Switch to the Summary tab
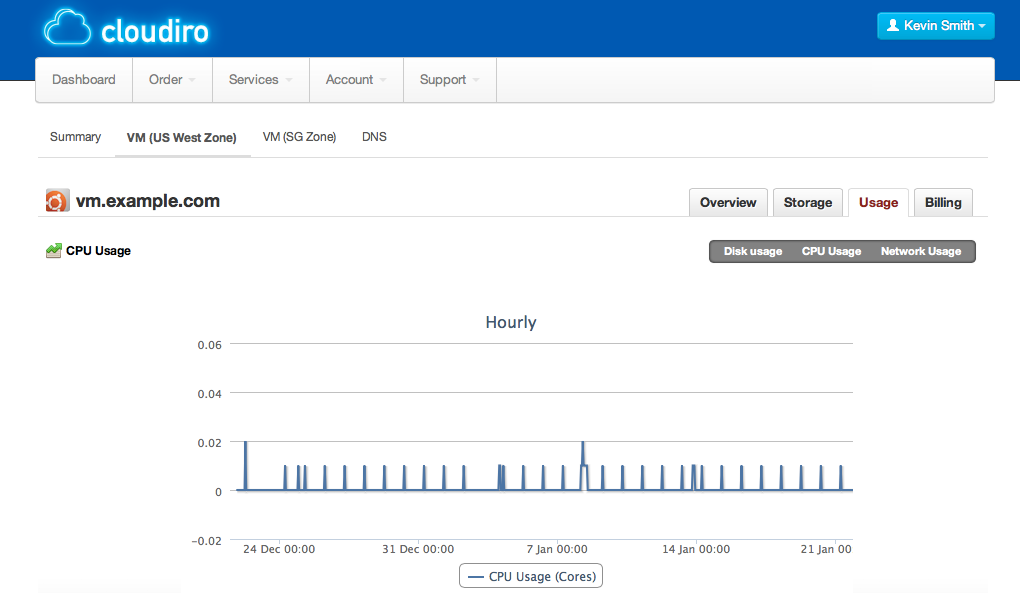This screenshot has height=600, width=1020. coord(75,137)
